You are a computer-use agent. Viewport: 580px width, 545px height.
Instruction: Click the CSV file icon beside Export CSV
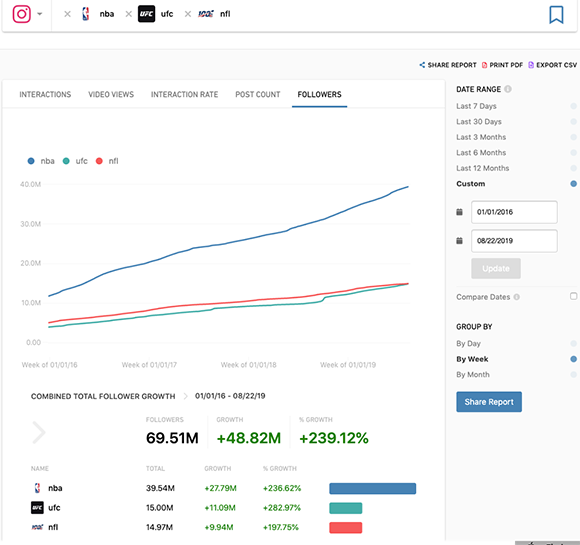pos(531,65)
